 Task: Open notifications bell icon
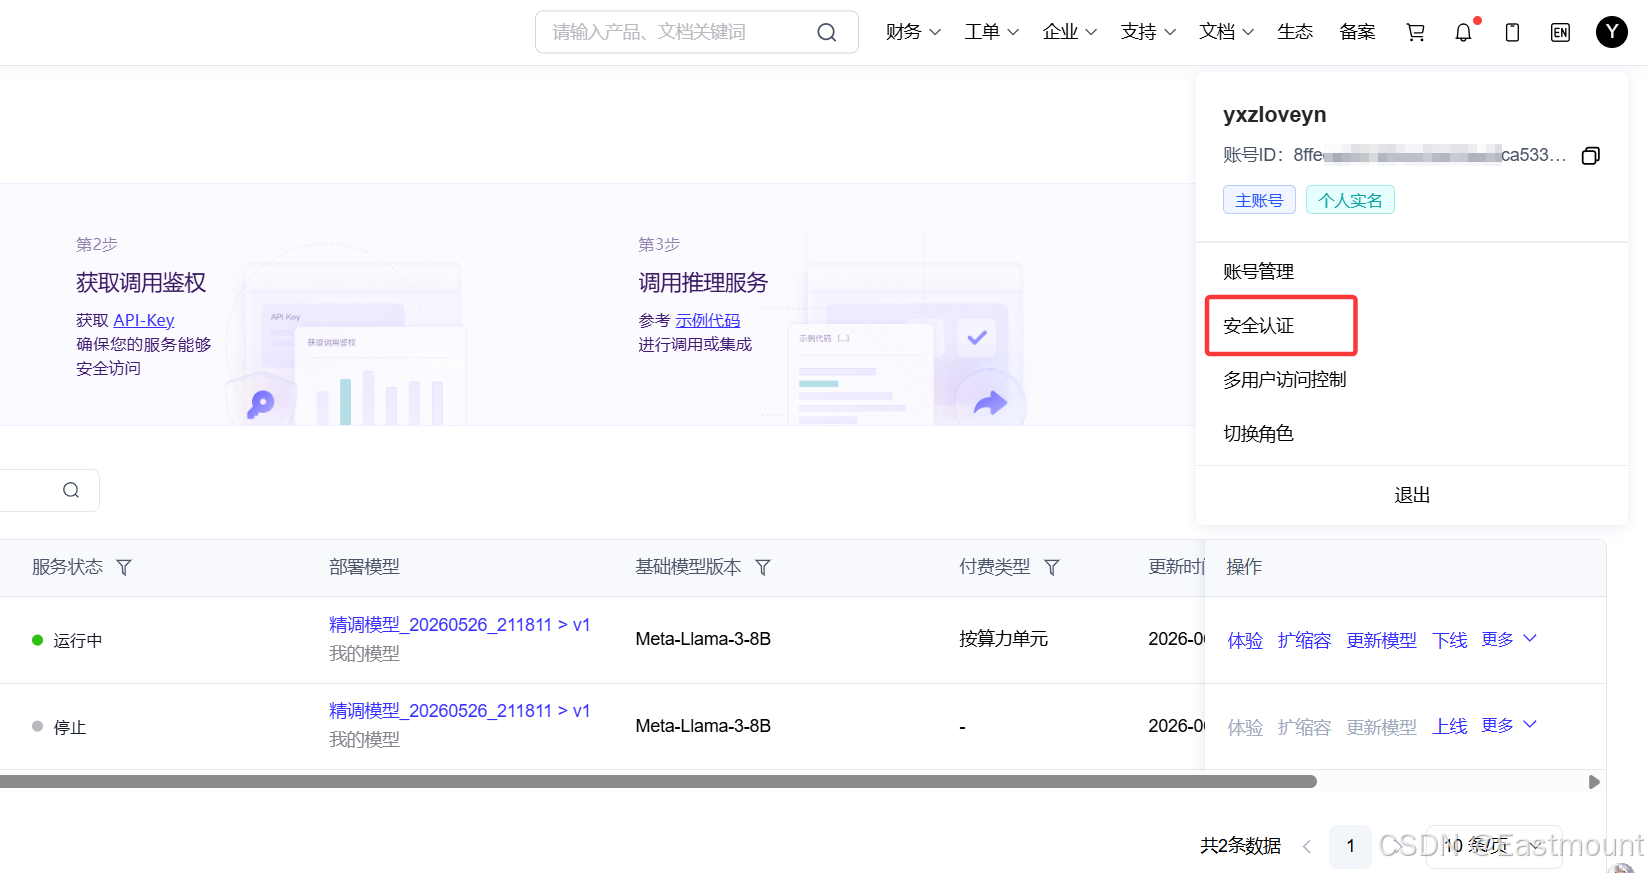coord(1464,32)
